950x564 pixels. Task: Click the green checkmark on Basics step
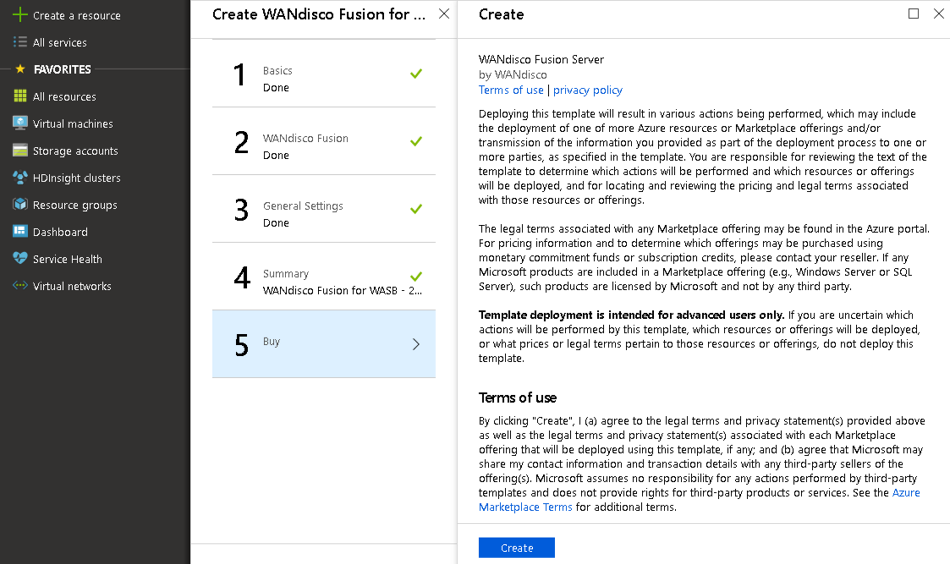click(x=416, y=74)
